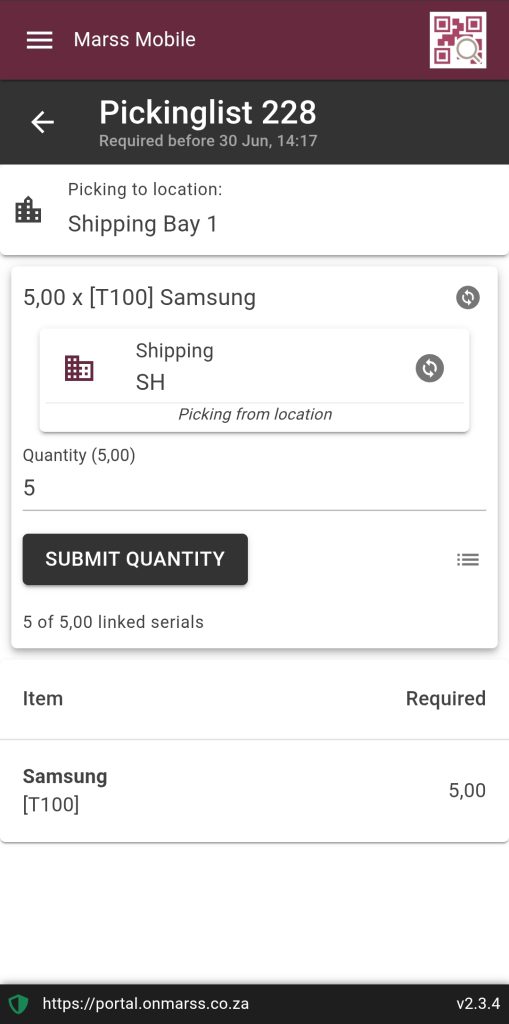
Task: Click the Pickinglist 228 heading
Action: 208,112
